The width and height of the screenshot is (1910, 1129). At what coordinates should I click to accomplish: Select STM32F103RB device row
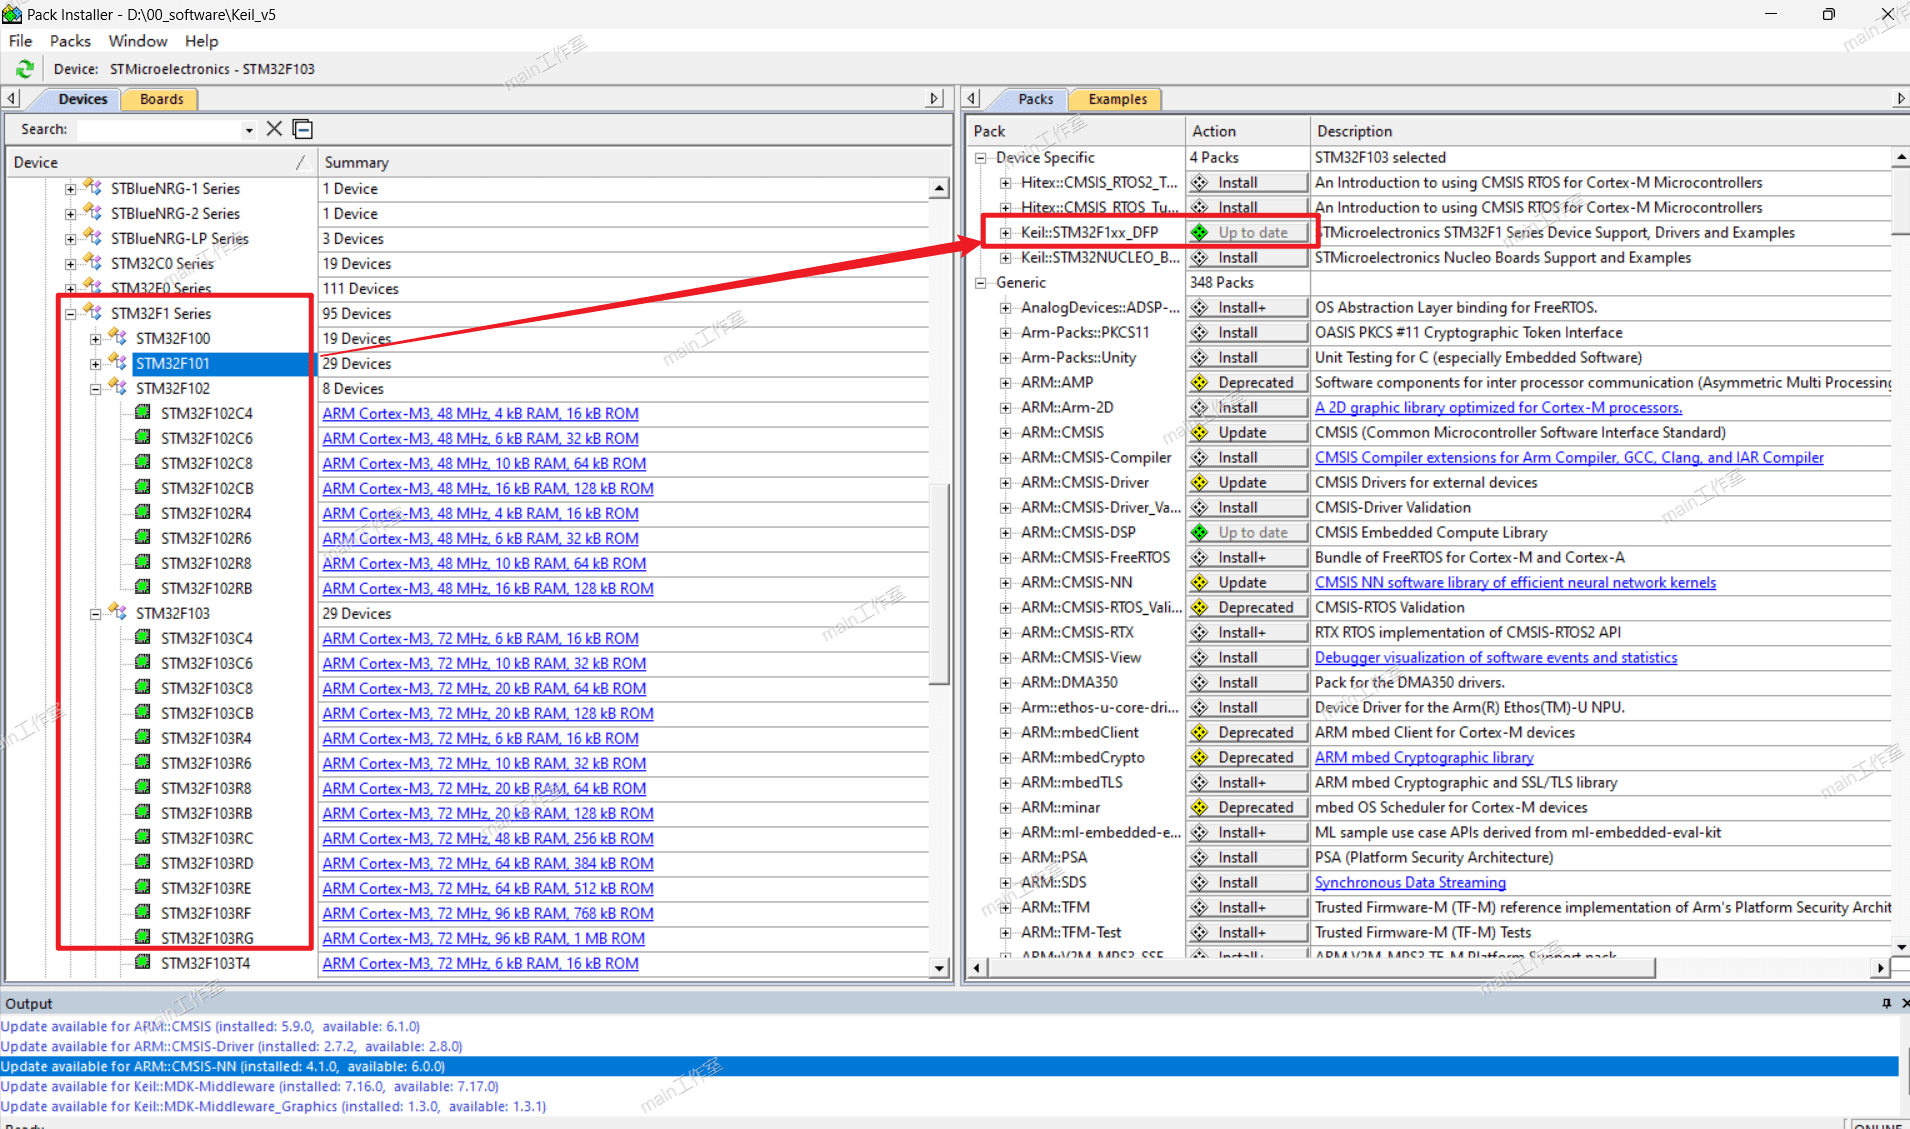[x=206, y=813]
